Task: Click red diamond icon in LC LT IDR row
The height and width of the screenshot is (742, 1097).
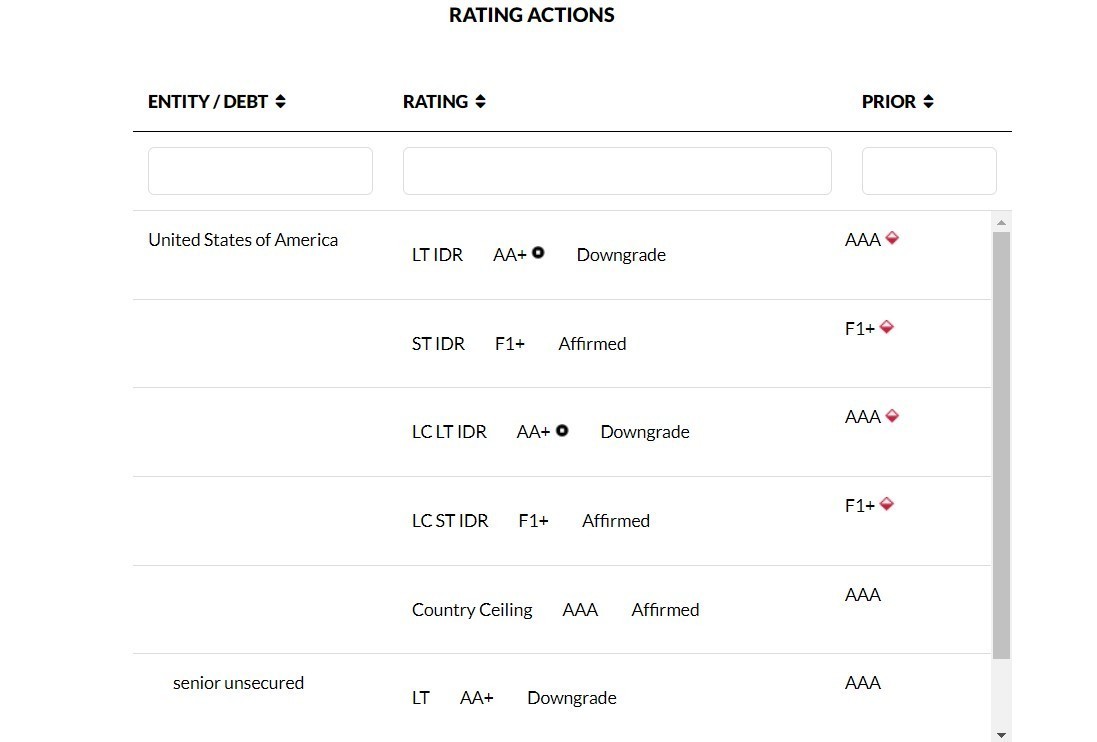Action: click(892, 415)
